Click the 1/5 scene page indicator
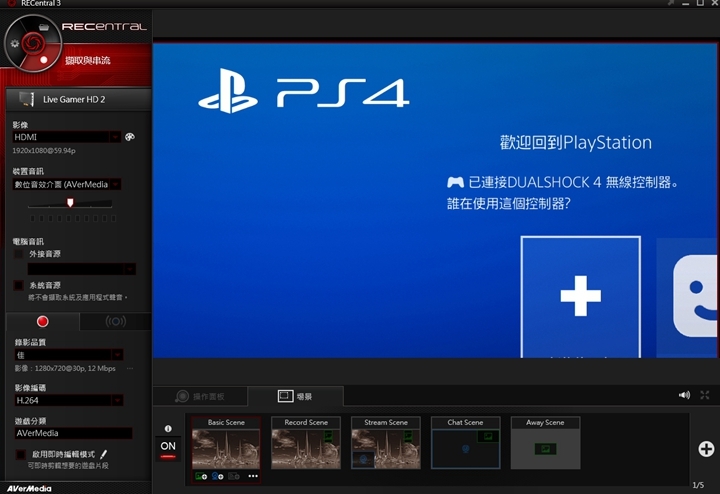 [x=698, y=485]
